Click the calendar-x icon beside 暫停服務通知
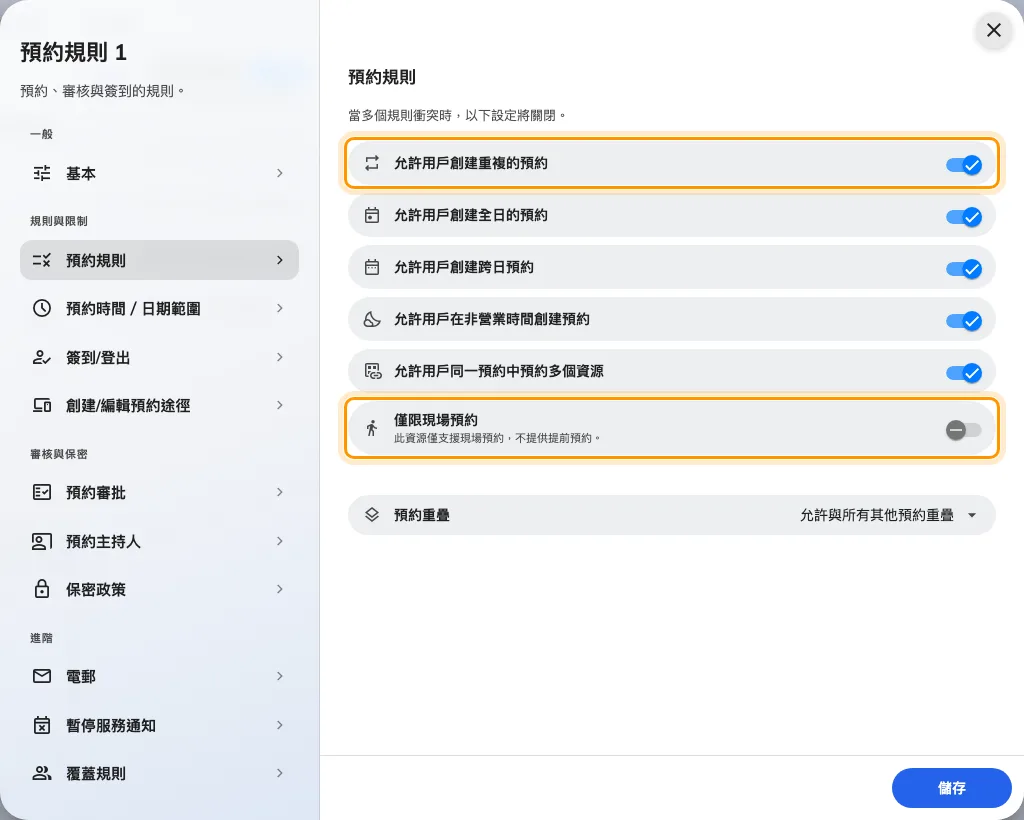The width and height of the screenshot is (1024, 820). pos(42,725)
